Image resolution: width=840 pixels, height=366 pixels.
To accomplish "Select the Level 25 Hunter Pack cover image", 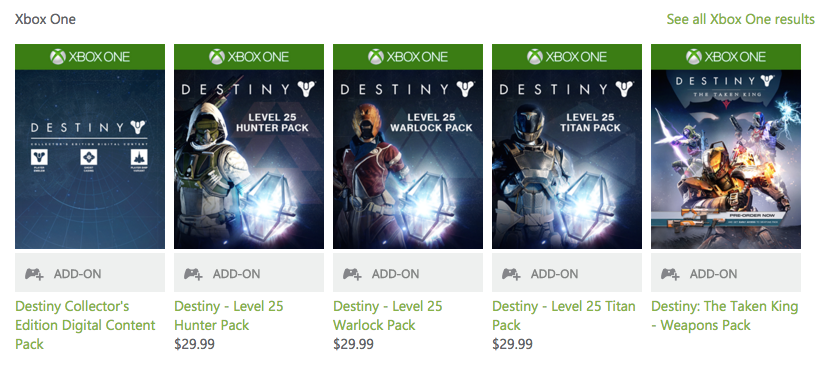I will [x=249, y=159].
